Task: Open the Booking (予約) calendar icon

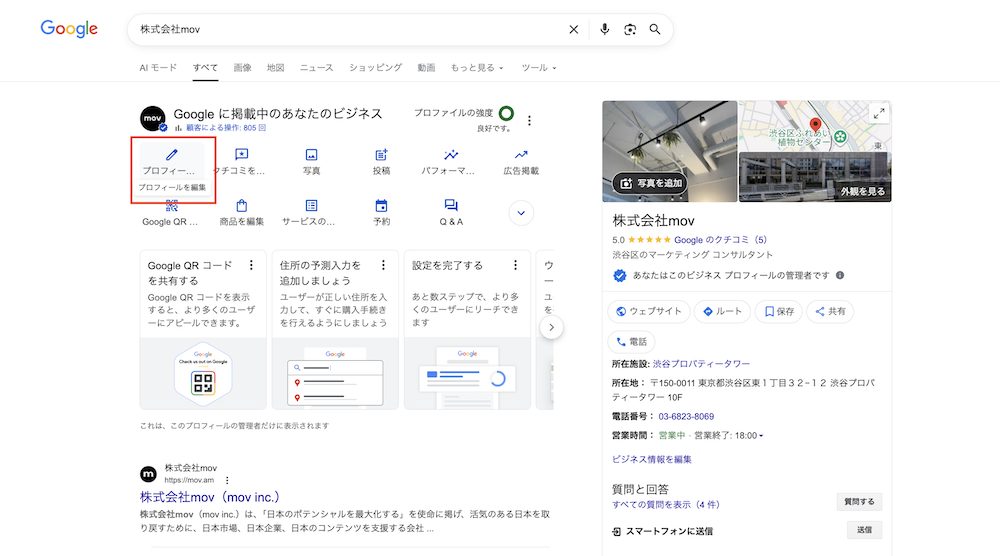Action: point(381,206)
